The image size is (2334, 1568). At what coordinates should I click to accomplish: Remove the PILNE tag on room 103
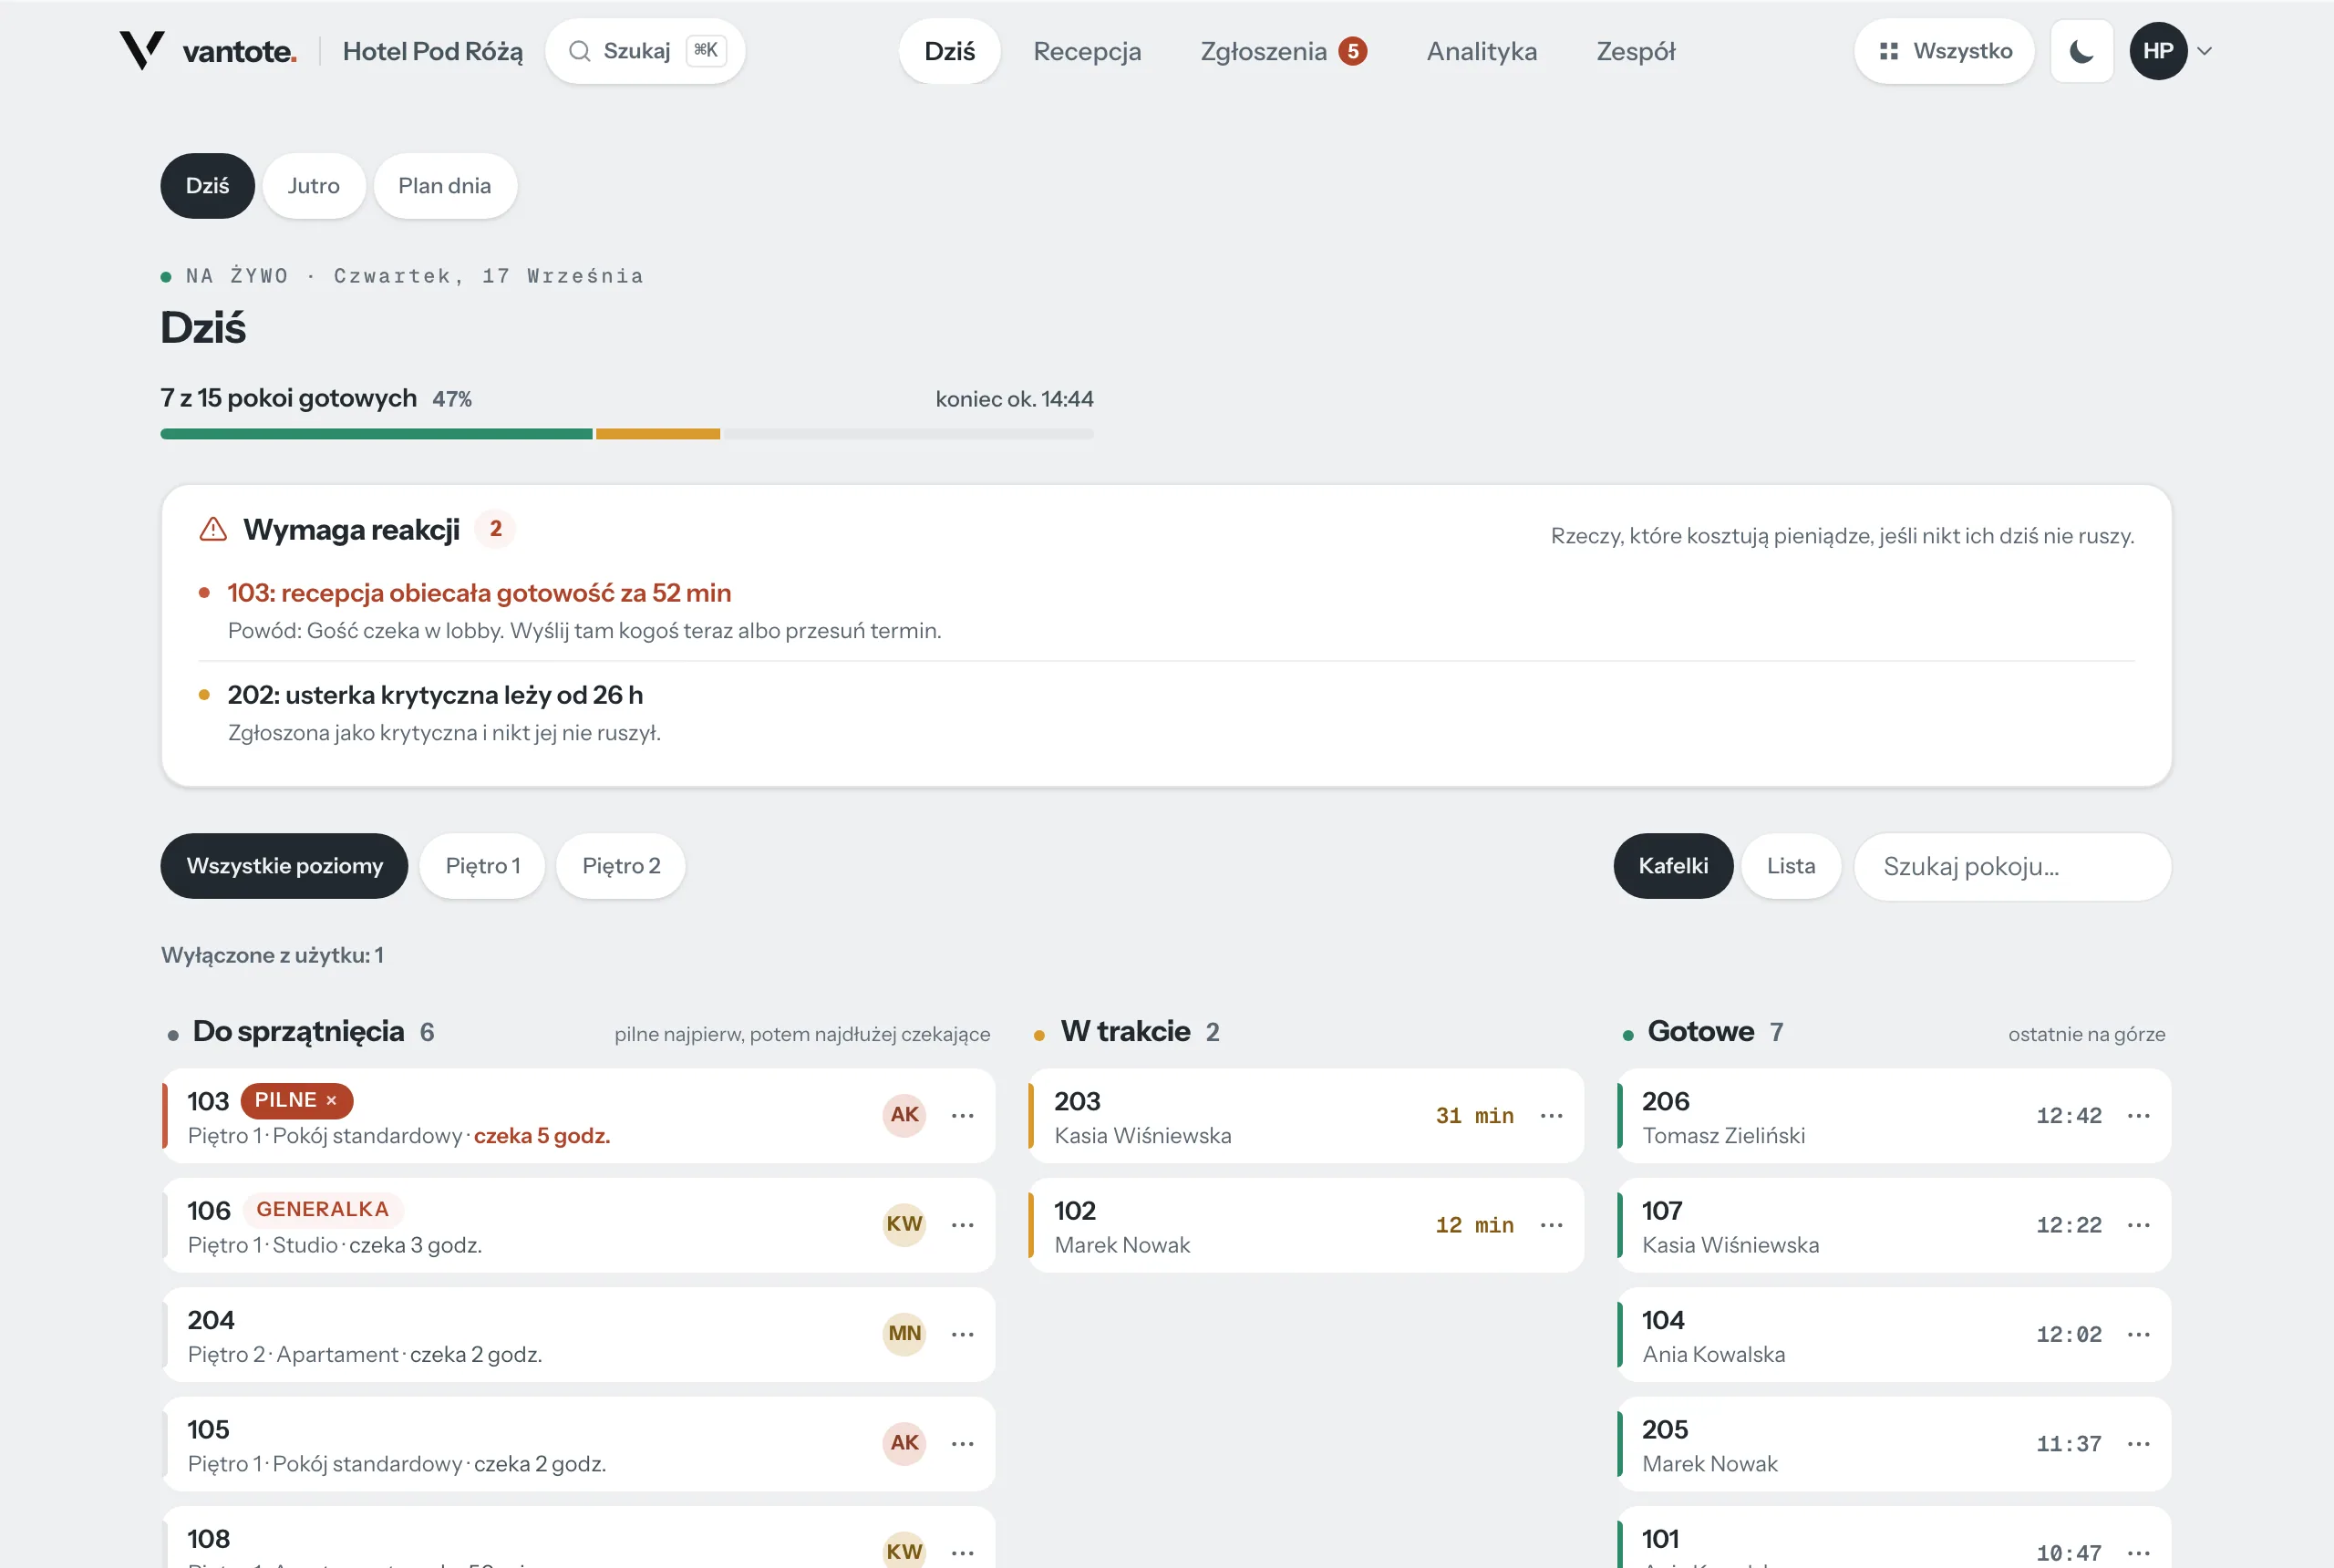[x=331, y=1100]
